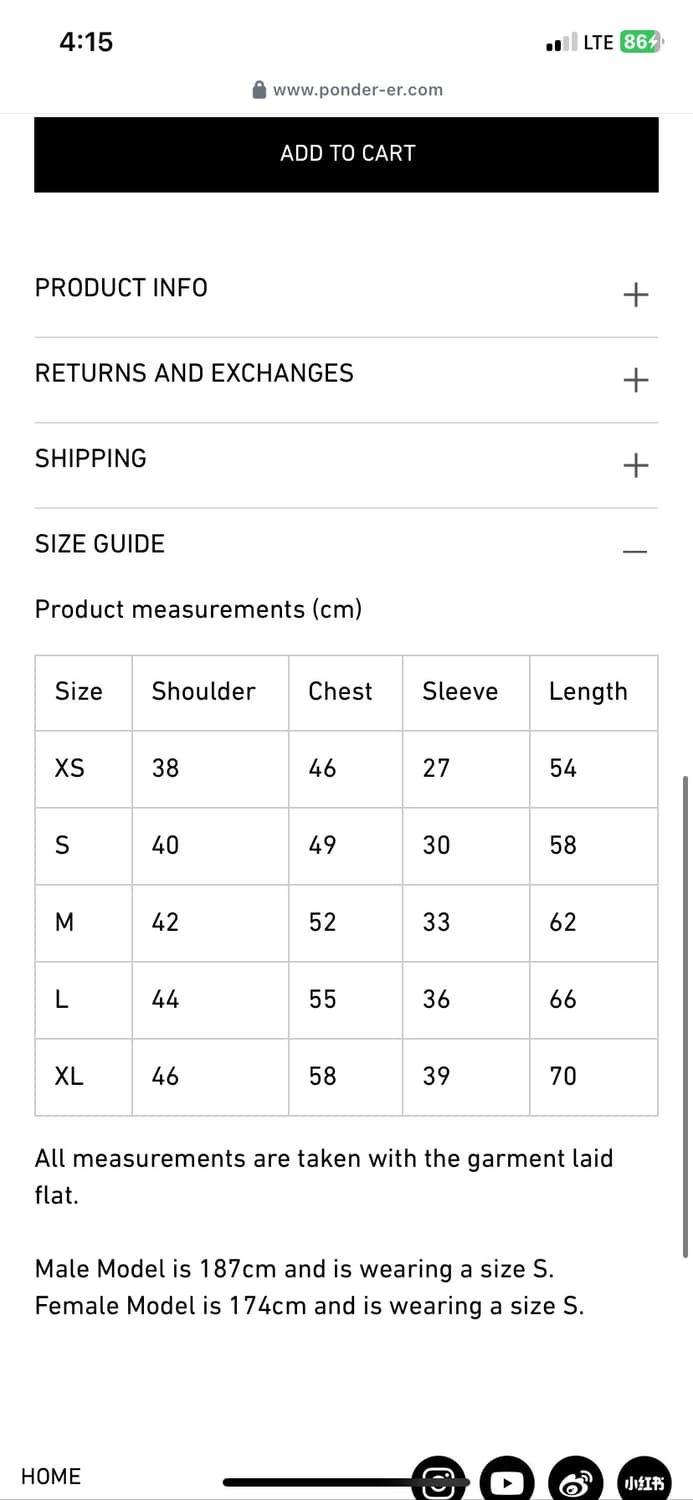This screenshot has height=1500, width=693.
Task: Select the SHIPPING heading
Action: [91, 459]
